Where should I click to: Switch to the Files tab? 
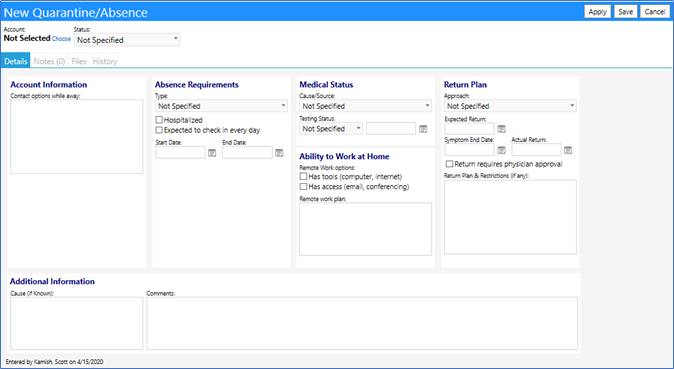[79, 61]
